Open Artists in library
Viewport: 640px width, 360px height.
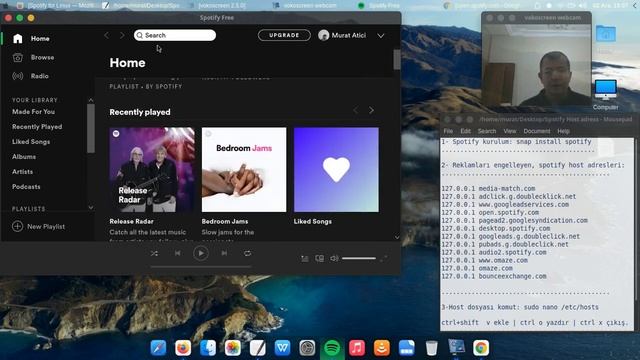(x=22, y=172)
